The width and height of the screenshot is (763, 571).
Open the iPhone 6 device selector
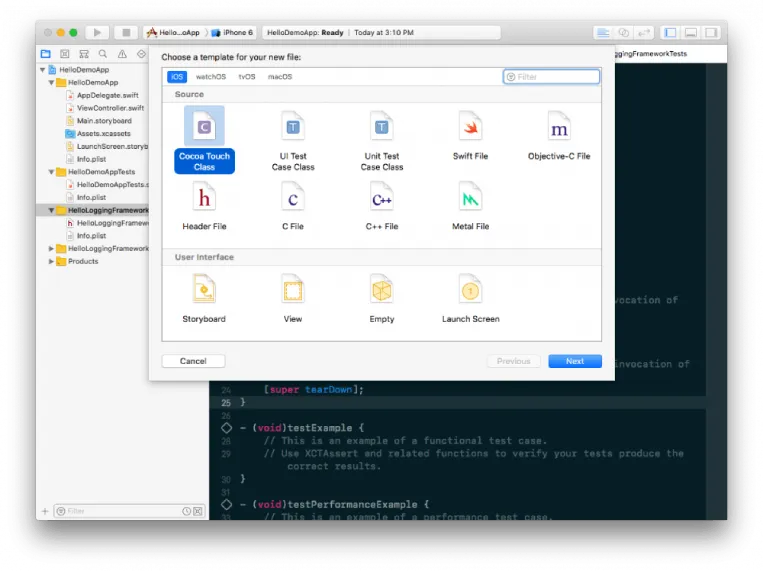(x=233, y=33)
